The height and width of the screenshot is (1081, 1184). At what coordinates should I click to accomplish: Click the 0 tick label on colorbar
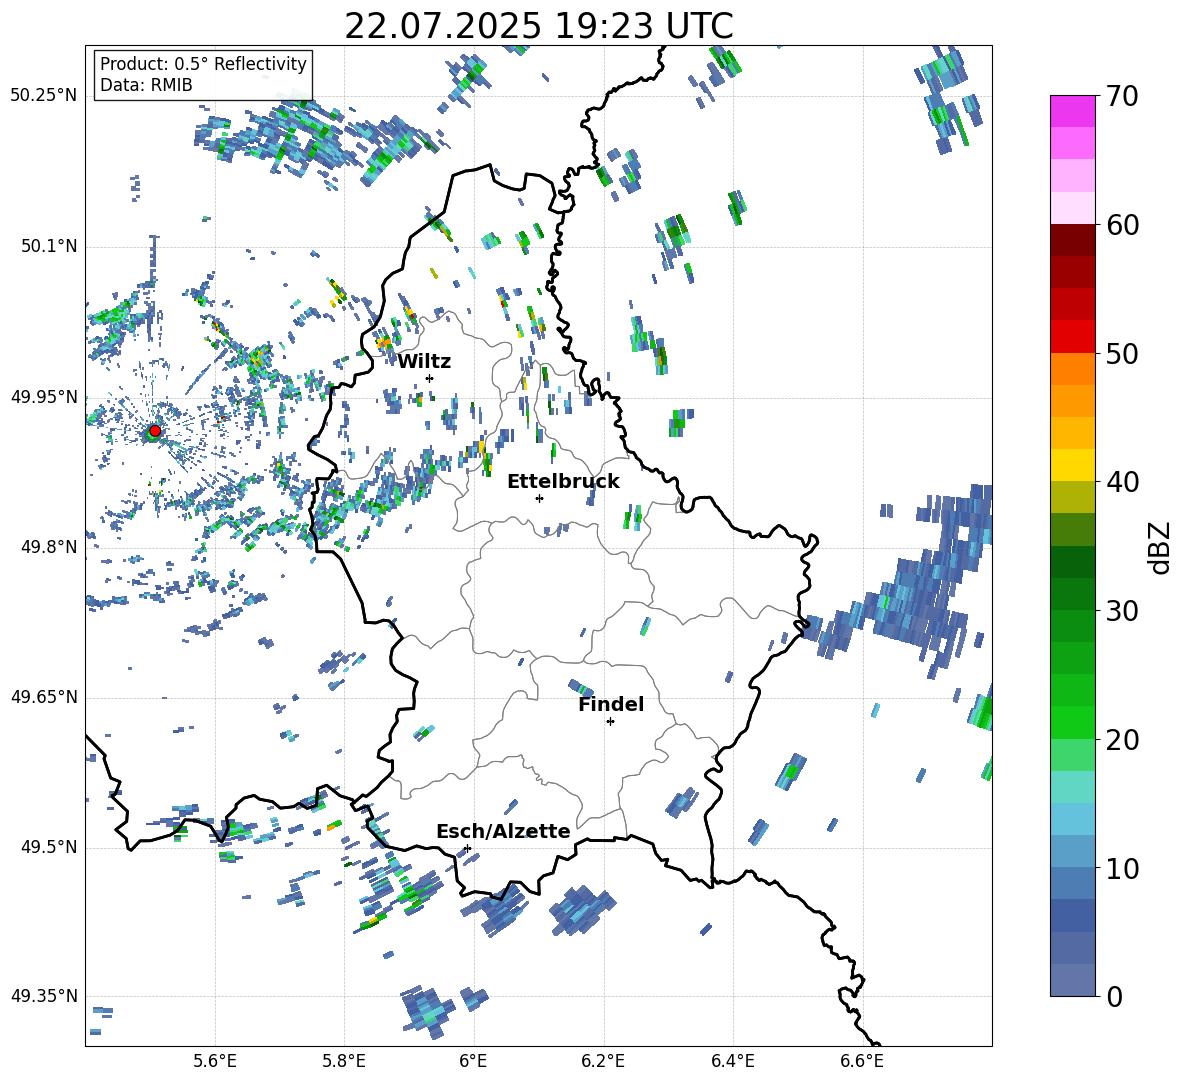tap(1114, 996)
